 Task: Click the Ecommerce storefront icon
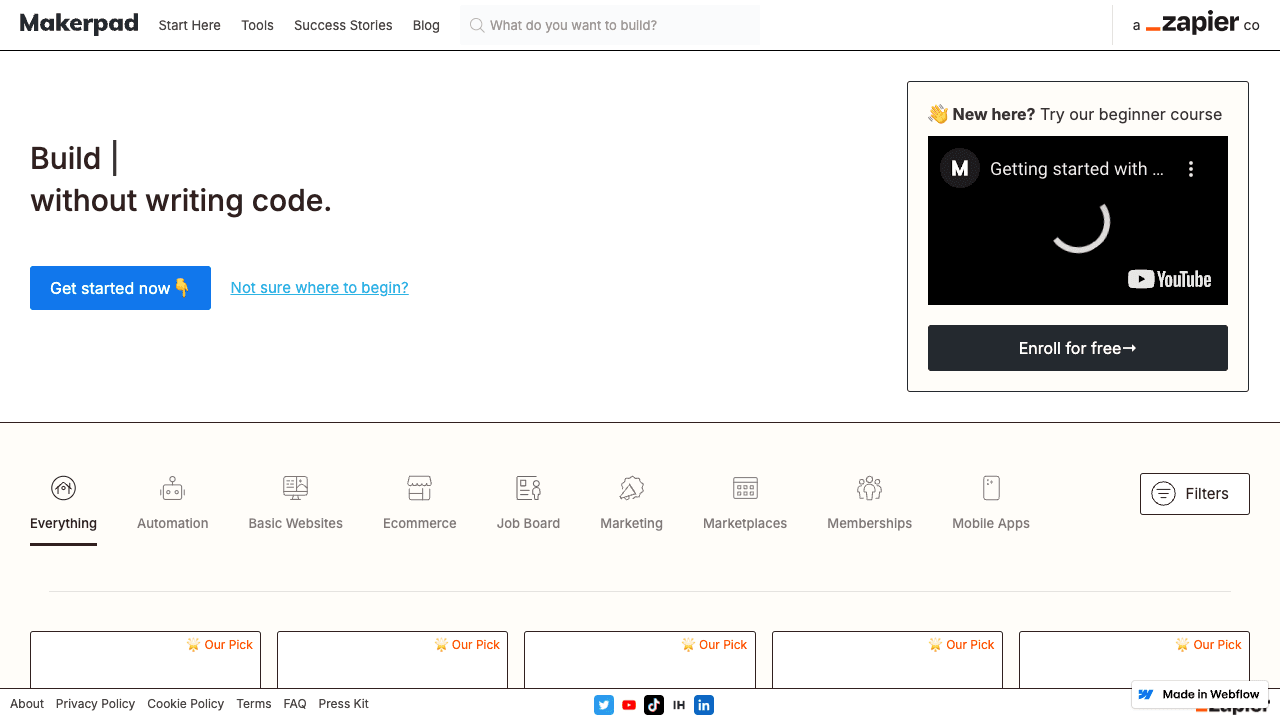[420, 488]
